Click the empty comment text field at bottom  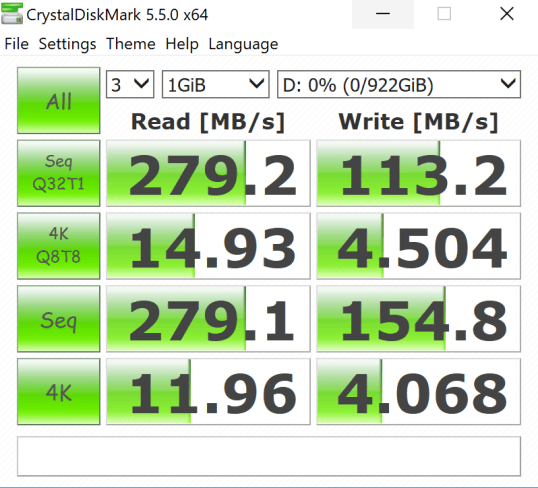pos(269,456)
